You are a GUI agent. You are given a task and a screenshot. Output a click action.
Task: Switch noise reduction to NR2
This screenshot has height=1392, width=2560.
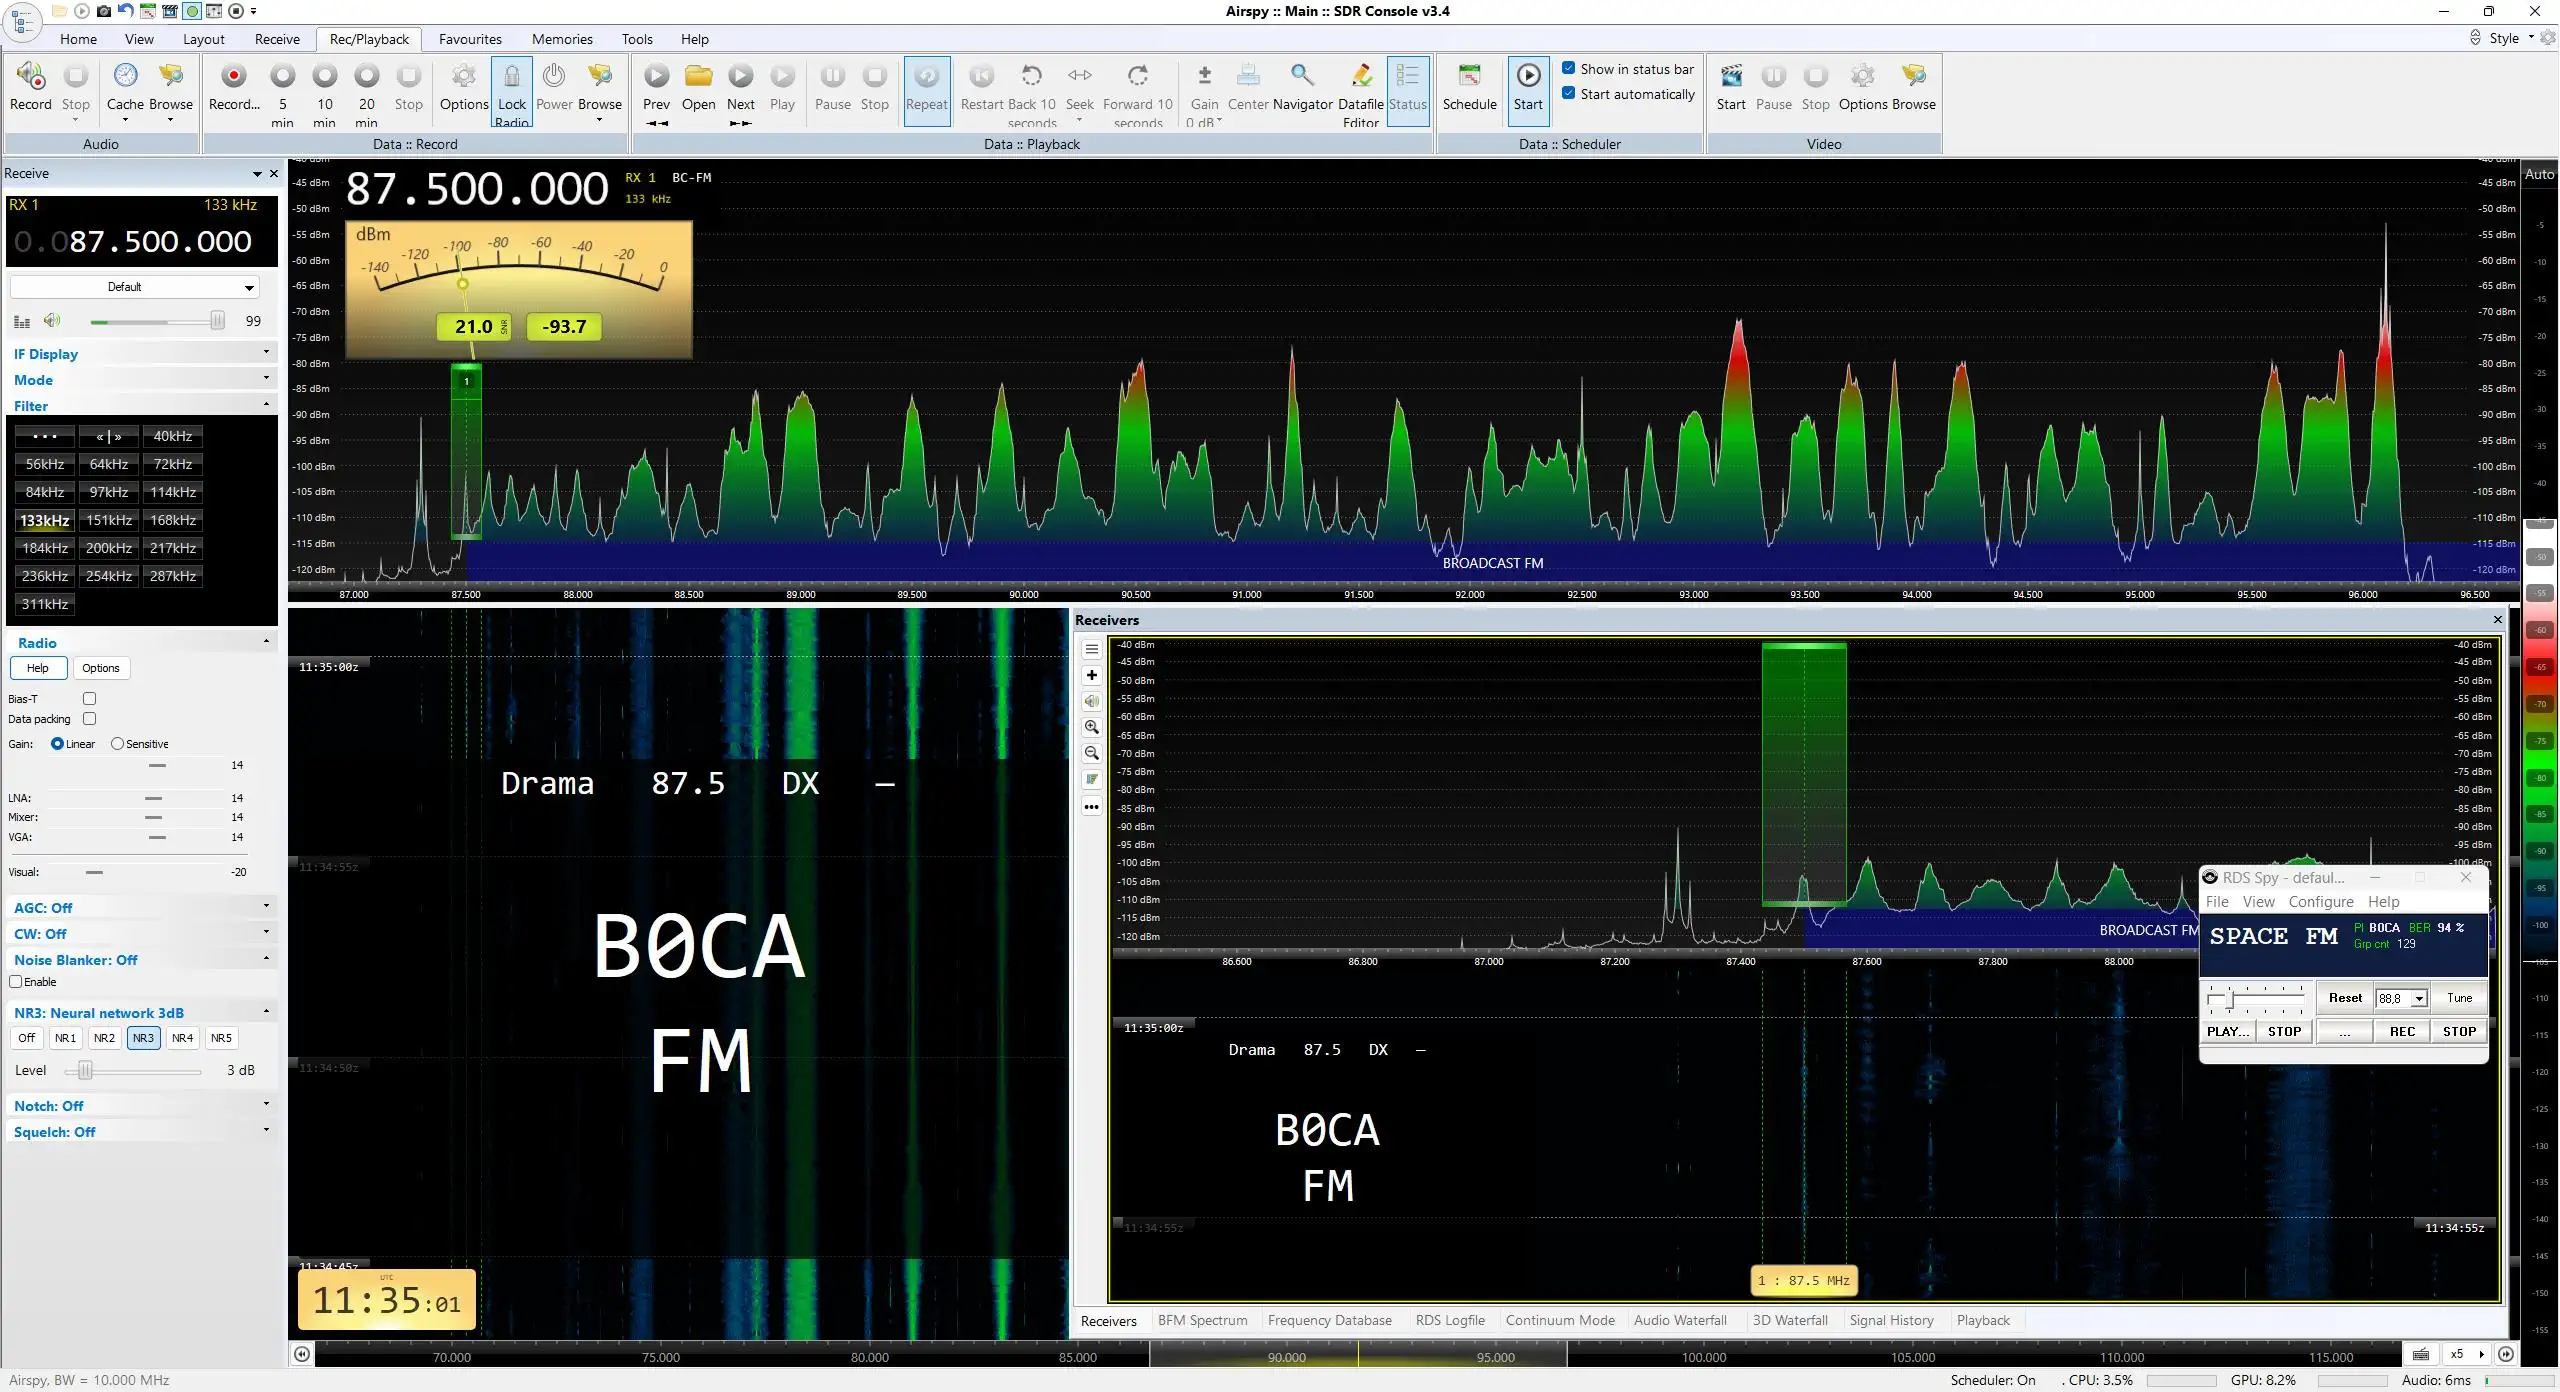104,1038
